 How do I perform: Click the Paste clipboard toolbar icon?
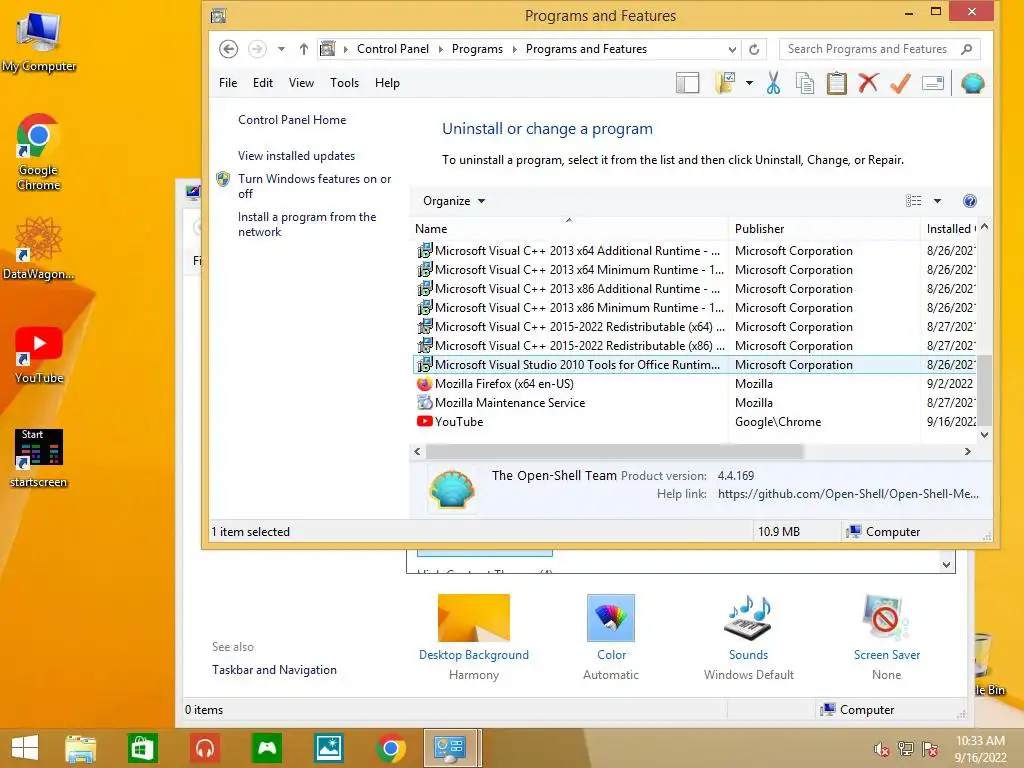[837, 84]
